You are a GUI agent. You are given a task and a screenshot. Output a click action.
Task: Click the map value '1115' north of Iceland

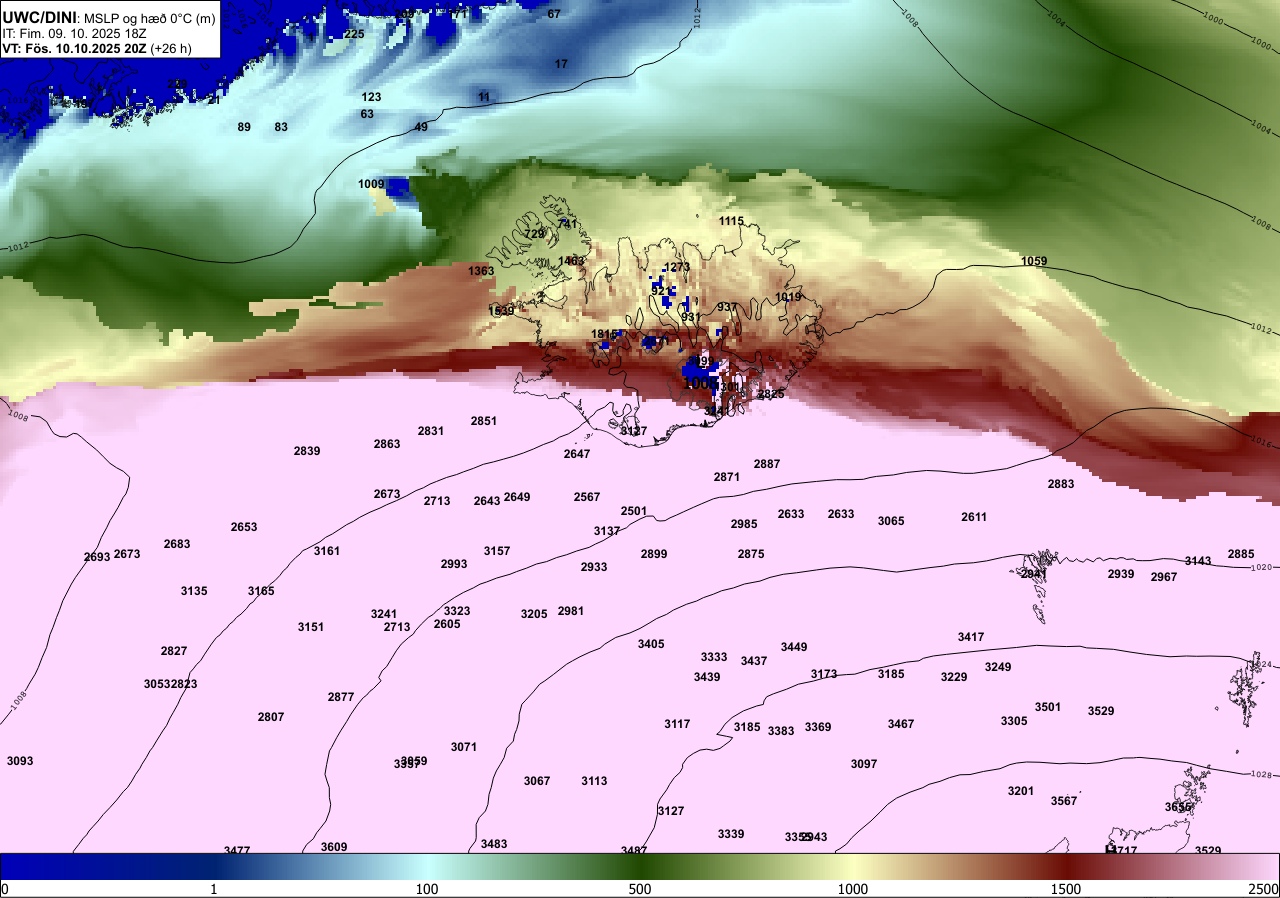coord(732,221)
